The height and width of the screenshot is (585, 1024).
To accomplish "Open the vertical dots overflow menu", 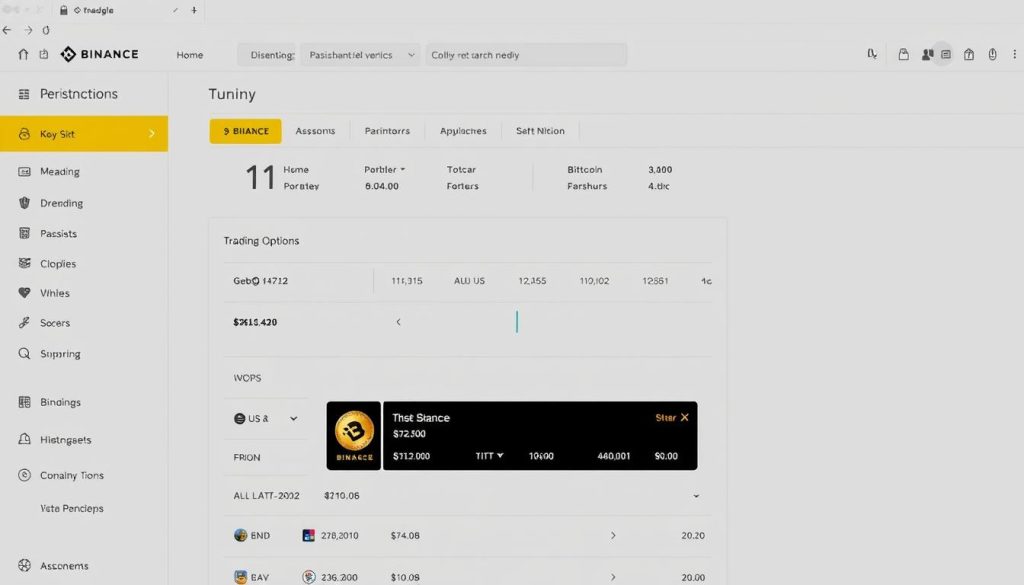I will click(1014, 55).
